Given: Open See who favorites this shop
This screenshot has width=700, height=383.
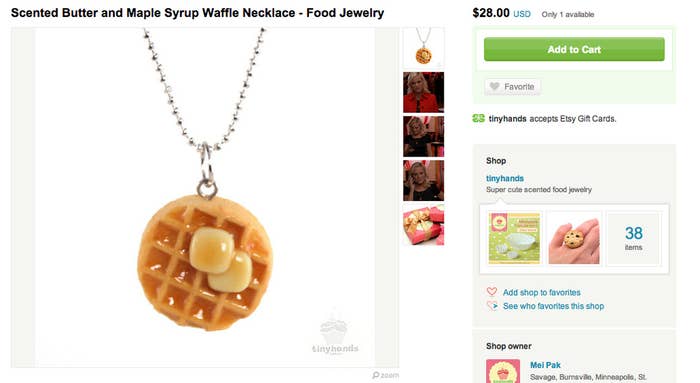Looking at the screenshot, I should (x=553, y=306).
